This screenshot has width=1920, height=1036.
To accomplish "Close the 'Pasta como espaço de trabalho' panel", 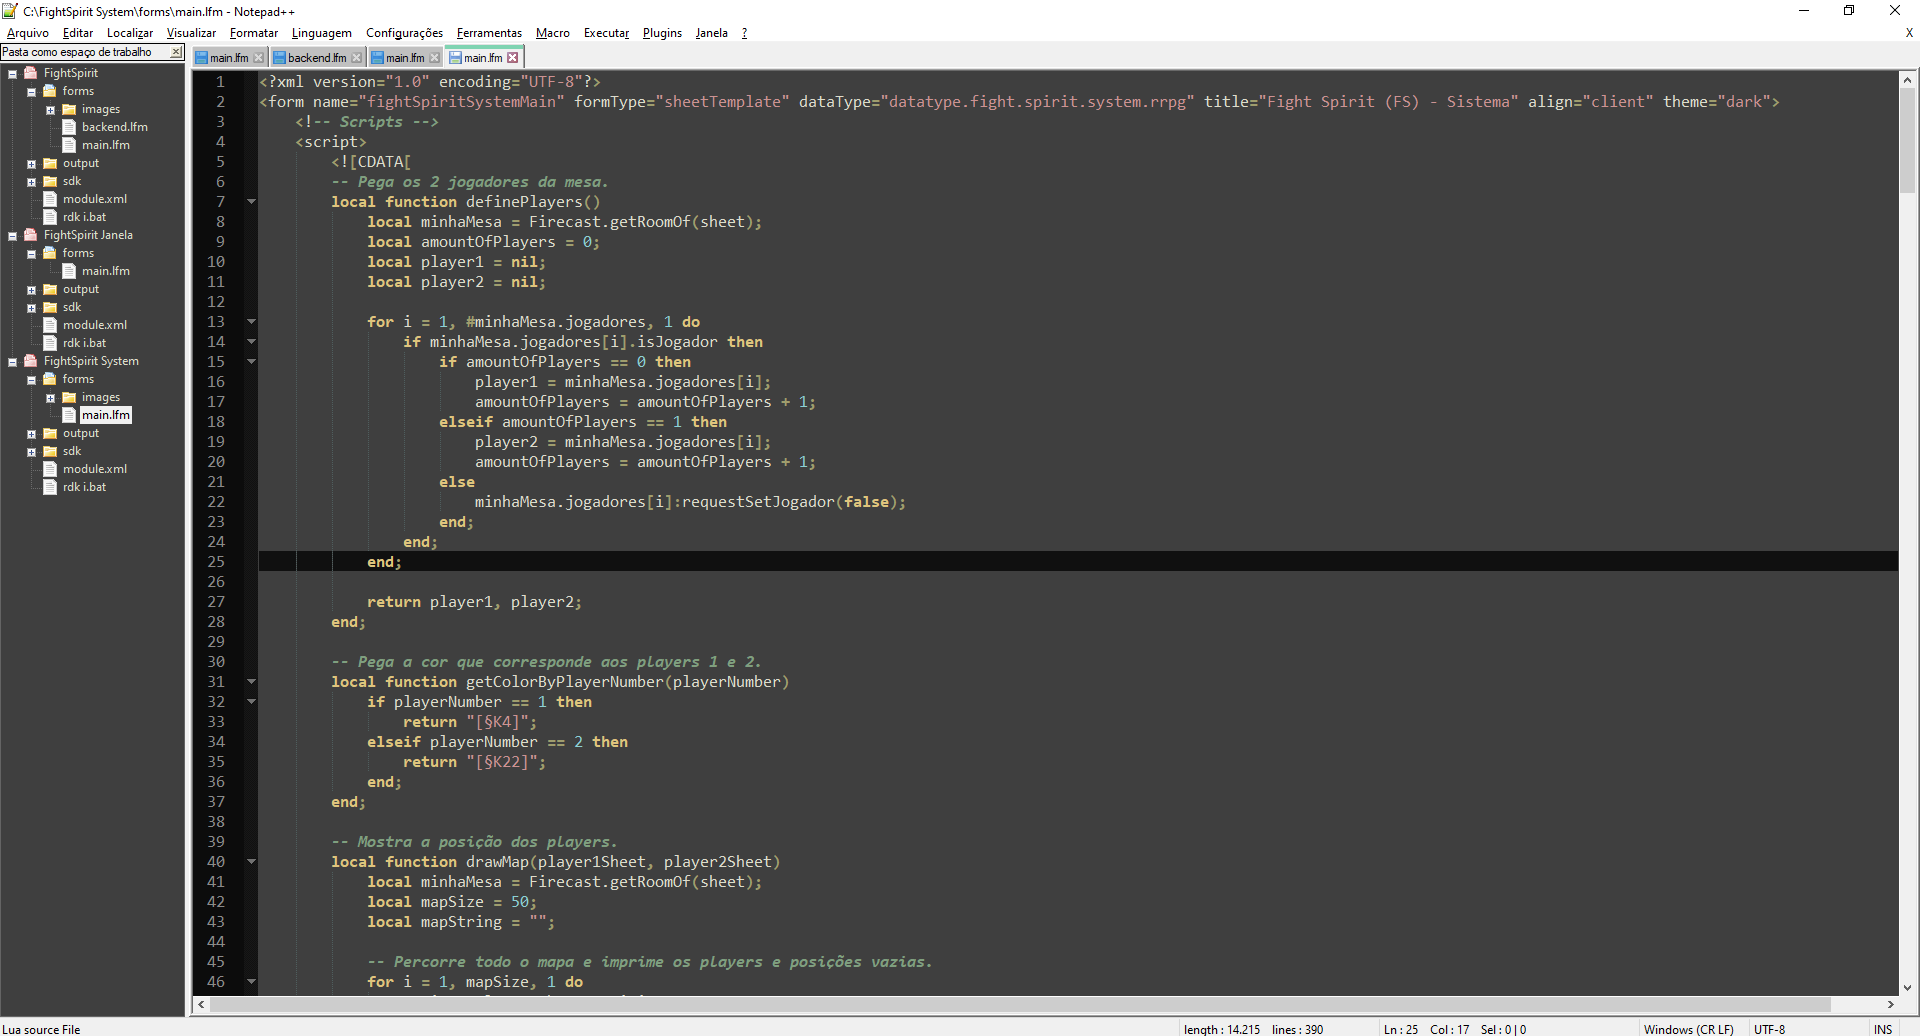I will [176, 52].
